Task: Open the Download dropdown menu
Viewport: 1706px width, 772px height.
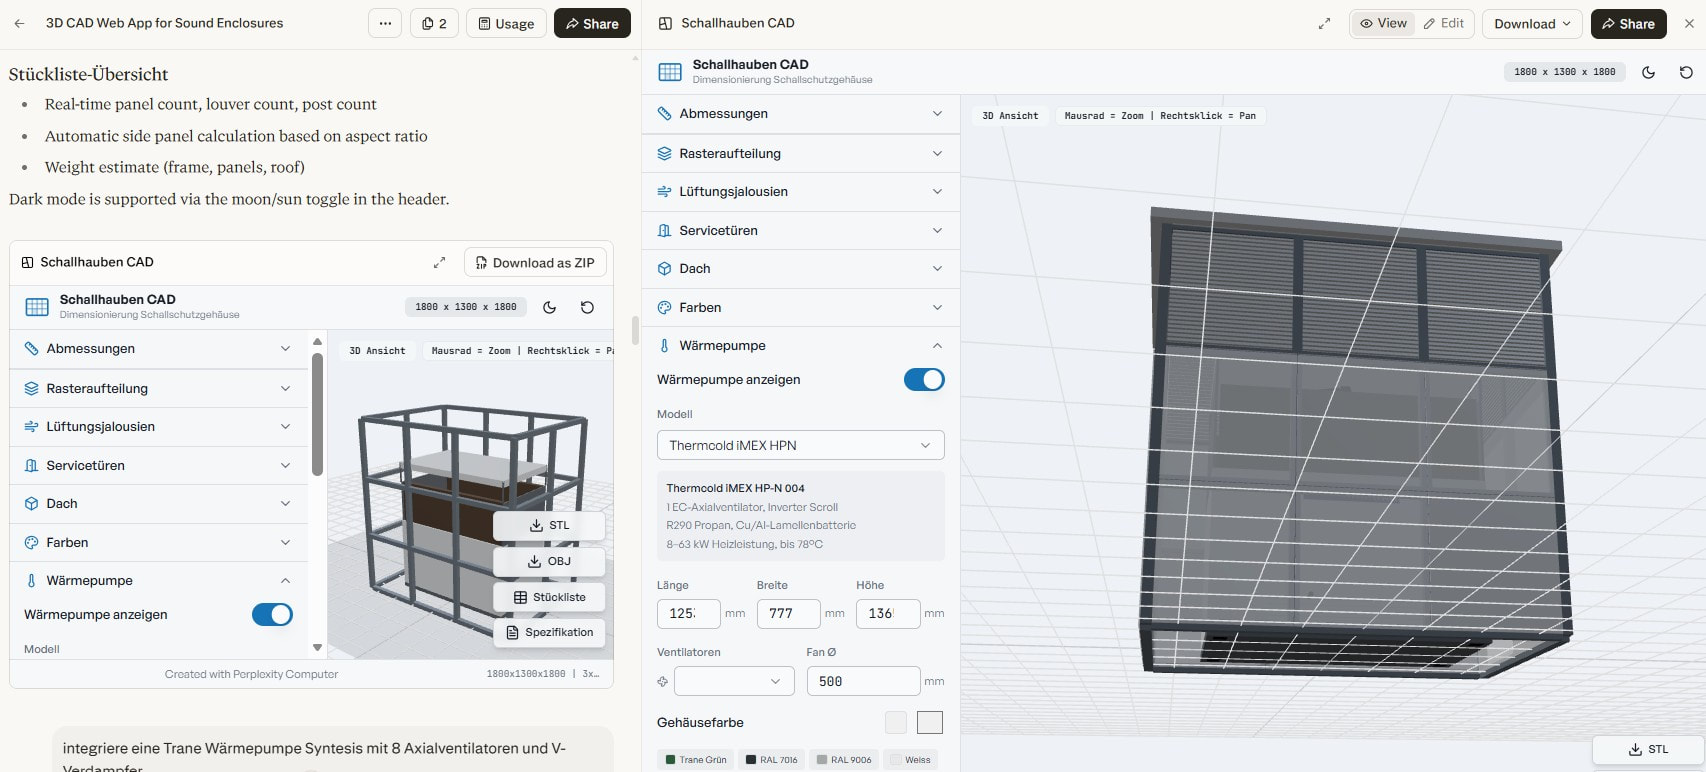Action: pyautogui.click(x=1531, y=23)
